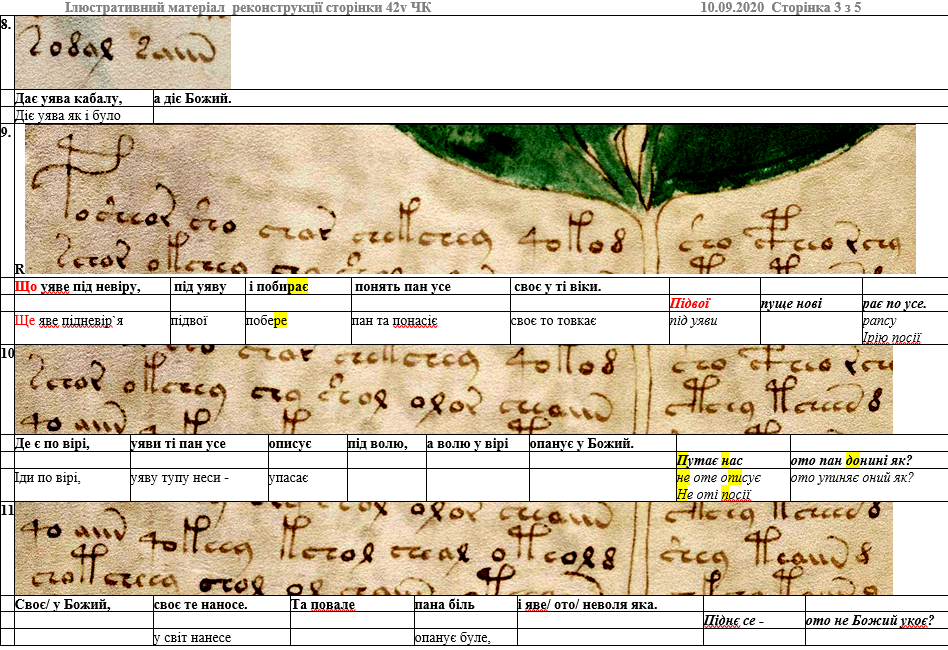Image resolution: width=948 pixels, height=650 pixels.
Task: Select the cell 'ото не Божий укоє?'
Action: 876,620
